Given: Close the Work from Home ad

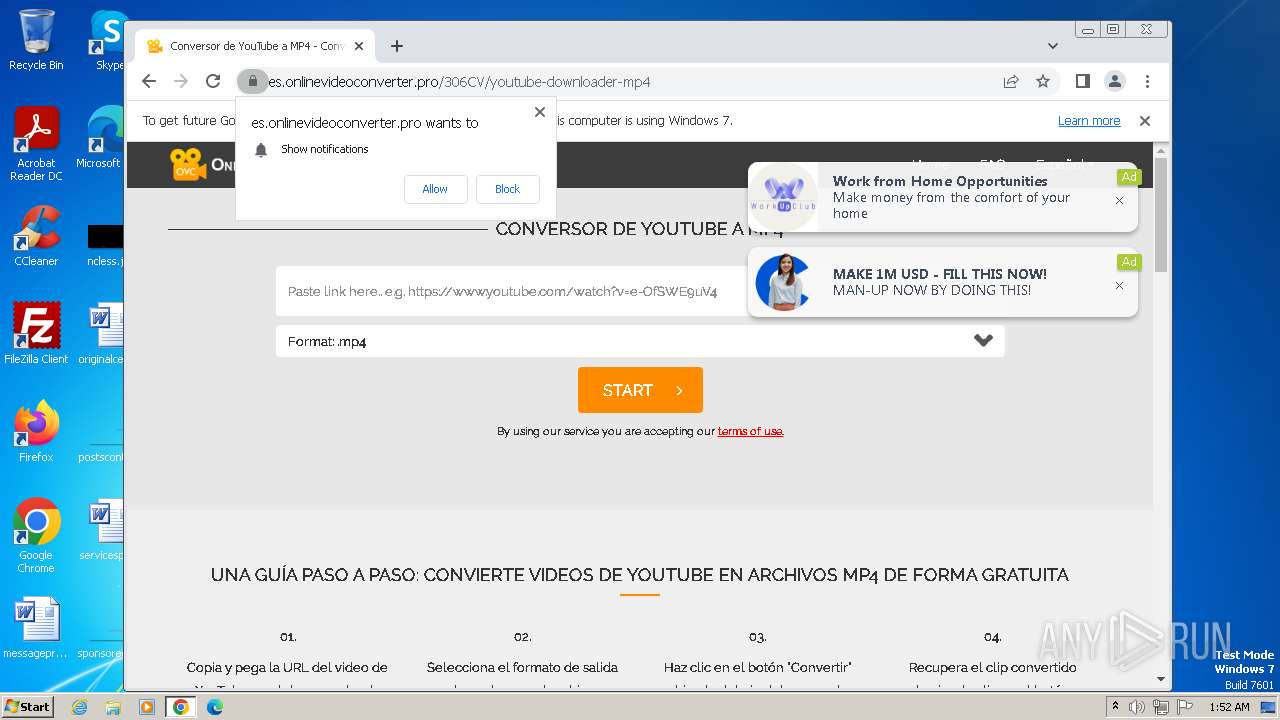Looking at the screenshot, I should pyautogui.click(x=1119, y=200).
